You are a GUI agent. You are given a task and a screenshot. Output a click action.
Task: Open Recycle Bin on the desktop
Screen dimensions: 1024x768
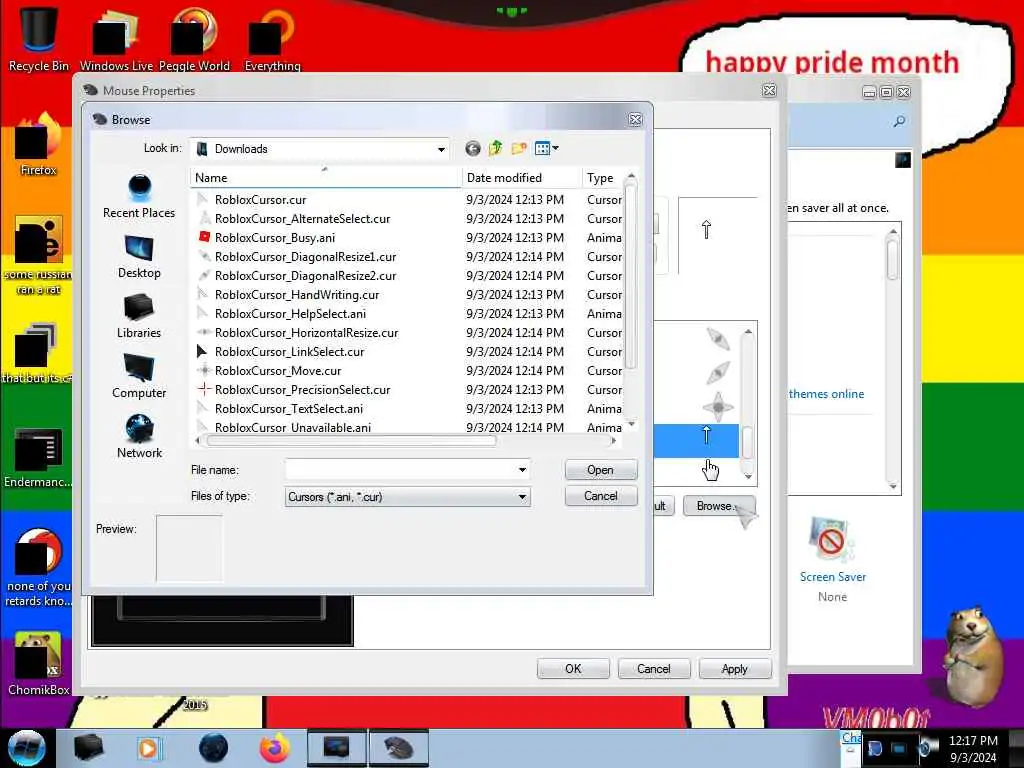pos(39,38)
